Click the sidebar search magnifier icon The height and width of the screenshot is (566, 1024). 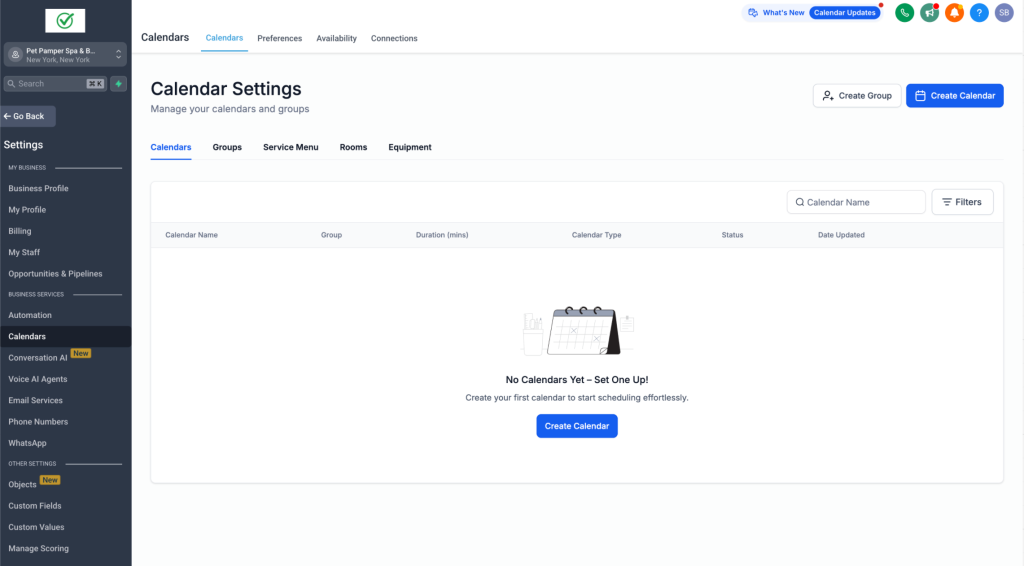pos(11,84)
